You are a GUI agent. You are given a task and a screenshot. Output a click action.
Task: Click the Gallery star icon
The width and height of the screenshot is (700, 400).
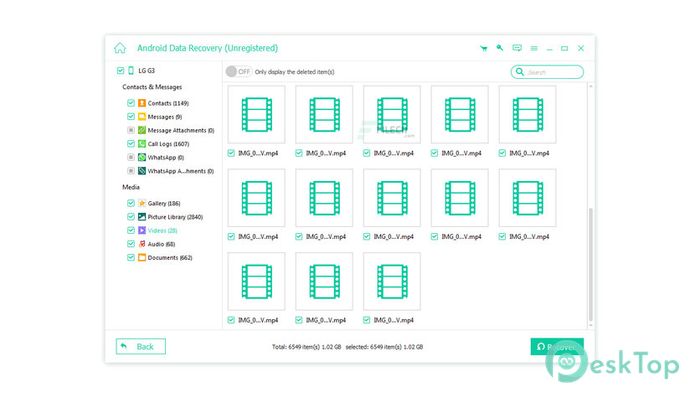(142, 203)
